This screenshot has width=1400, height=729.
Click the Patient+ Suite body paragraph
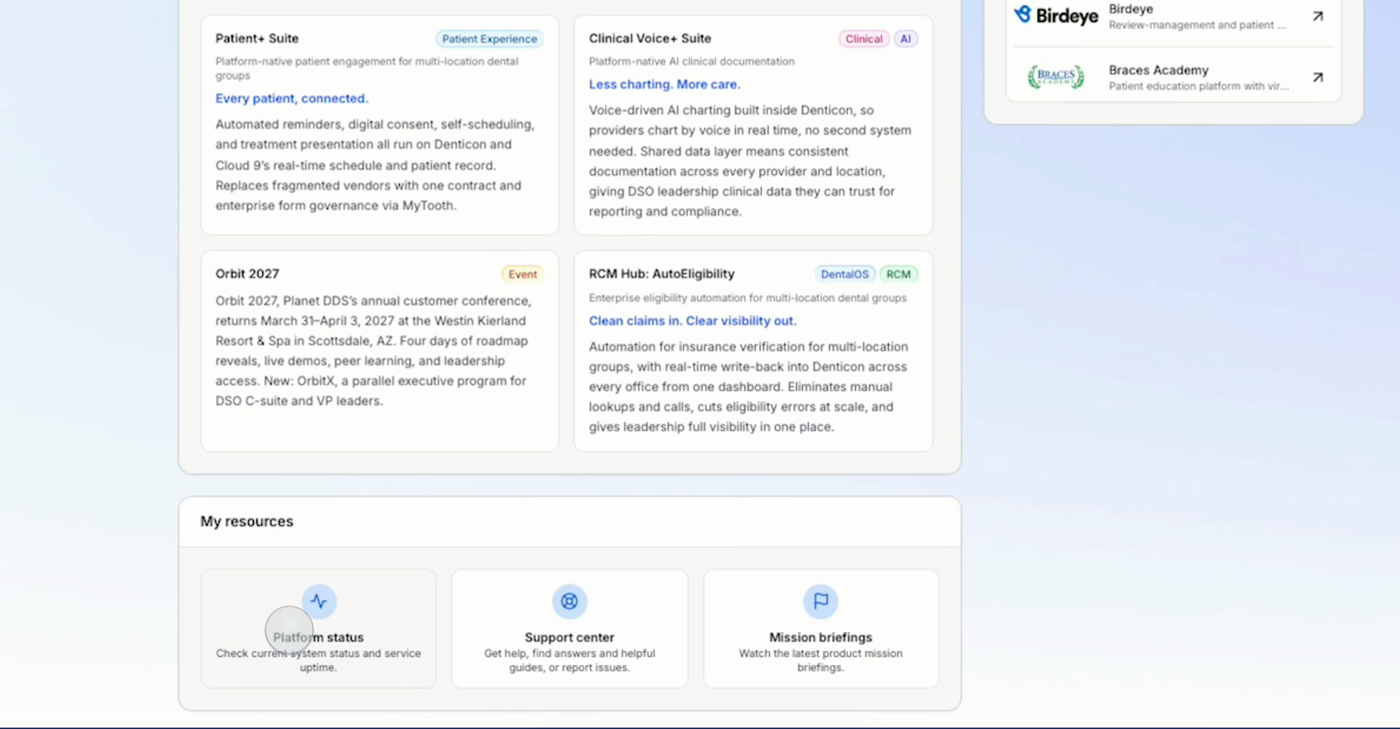[376, 165]
